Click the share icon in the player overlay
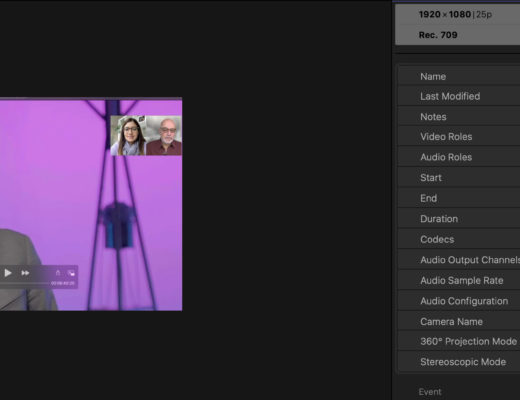The height and width of the screenshot is (400, 520). [x=58, y=273]
